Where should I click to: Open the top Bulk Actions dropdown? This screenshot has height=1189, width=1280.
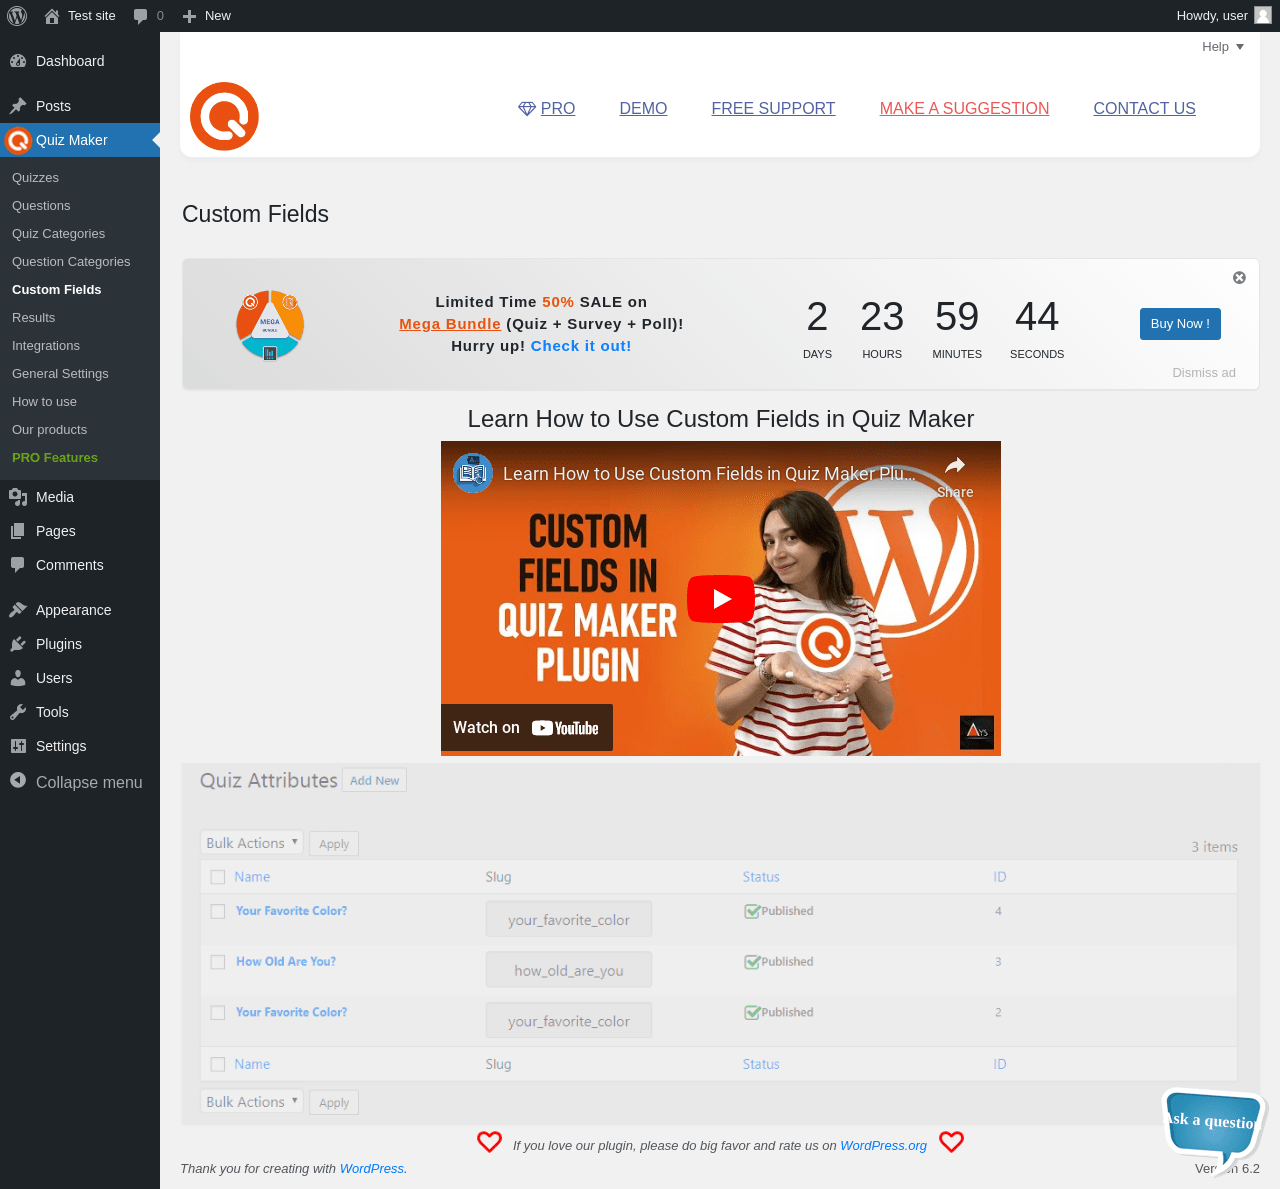252,843
